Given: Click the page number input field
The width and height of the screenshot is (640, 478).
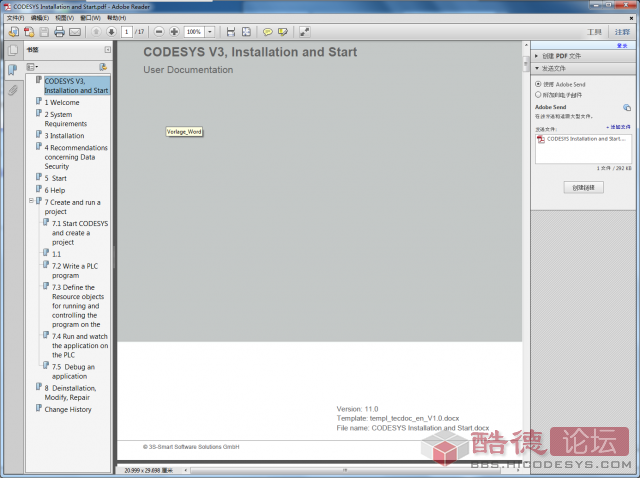Looking at the screenshot, I should coord(127,32).
